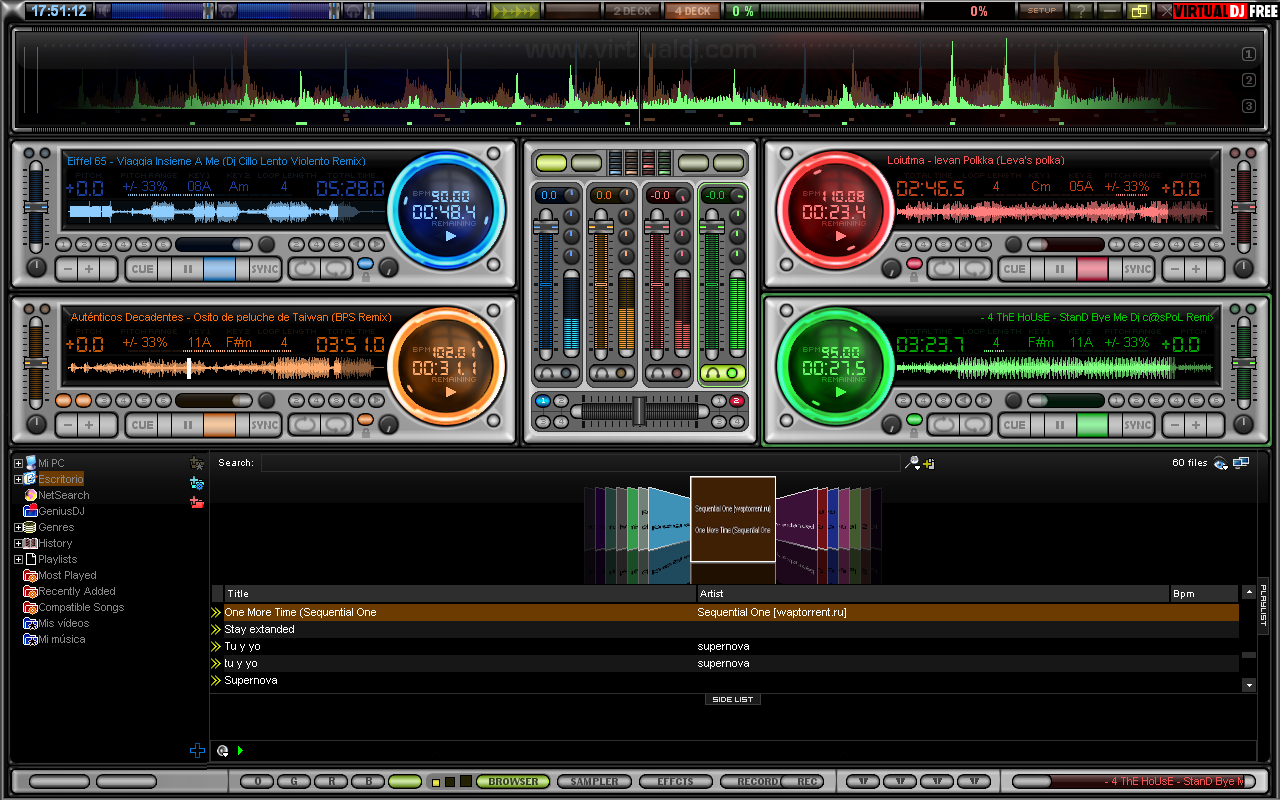Click hot cue 1 on orange deck

coord(63,400)
